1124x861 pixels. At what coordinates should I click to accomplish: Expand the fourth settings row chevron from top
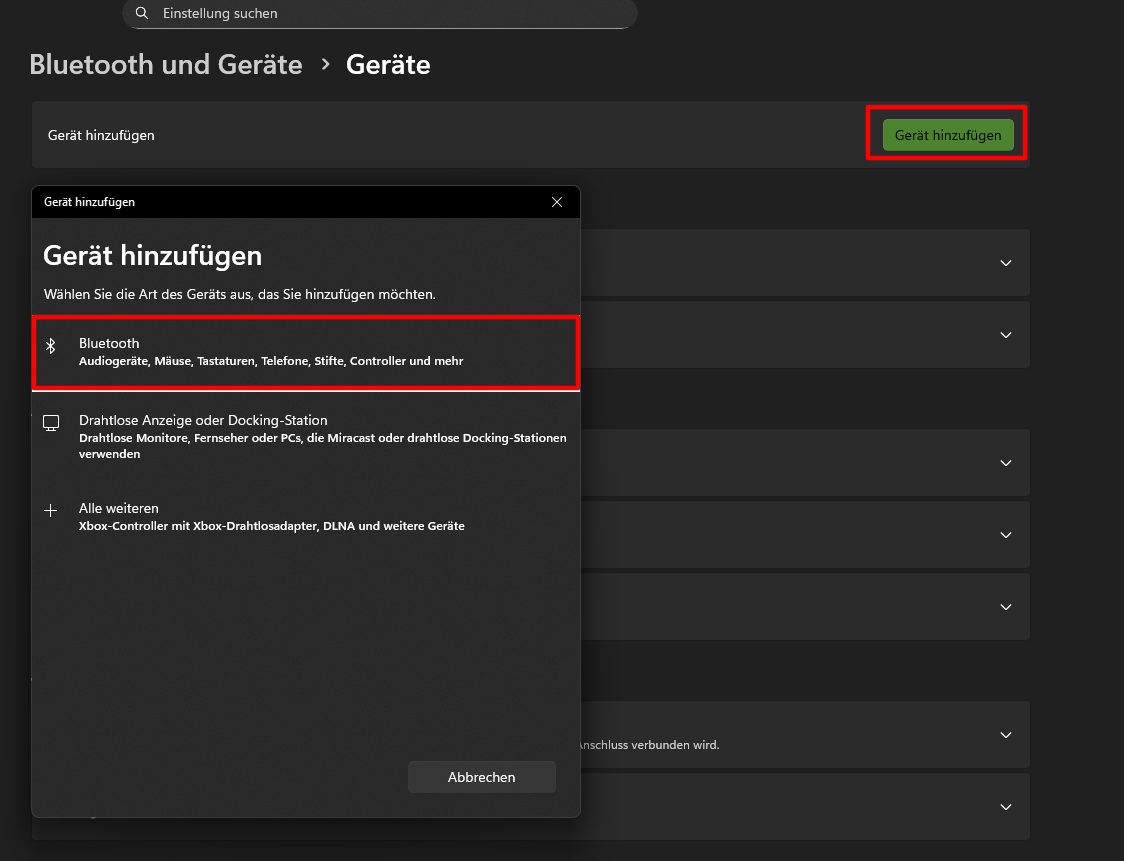point(1006,535)
